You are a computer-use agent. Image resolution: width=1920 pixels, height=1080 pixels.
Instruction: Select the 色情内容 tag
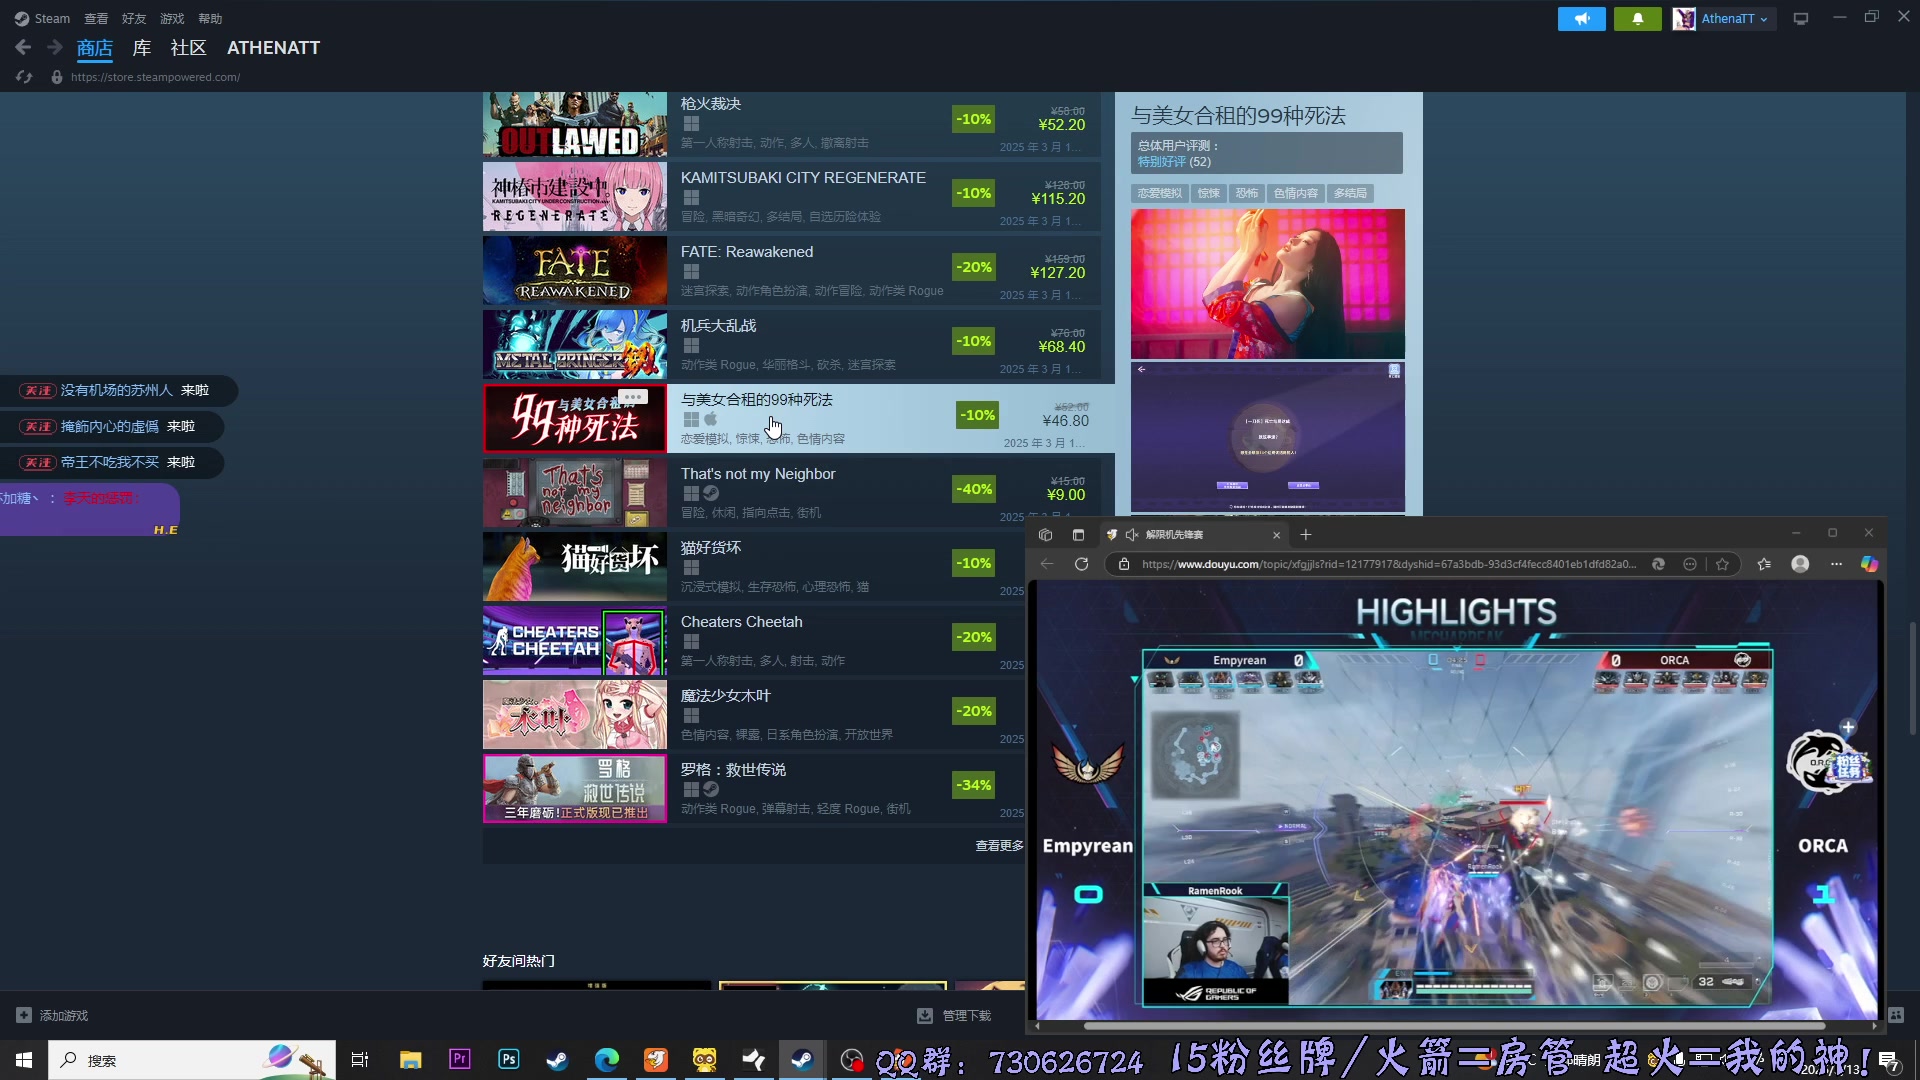(1295, 193)
